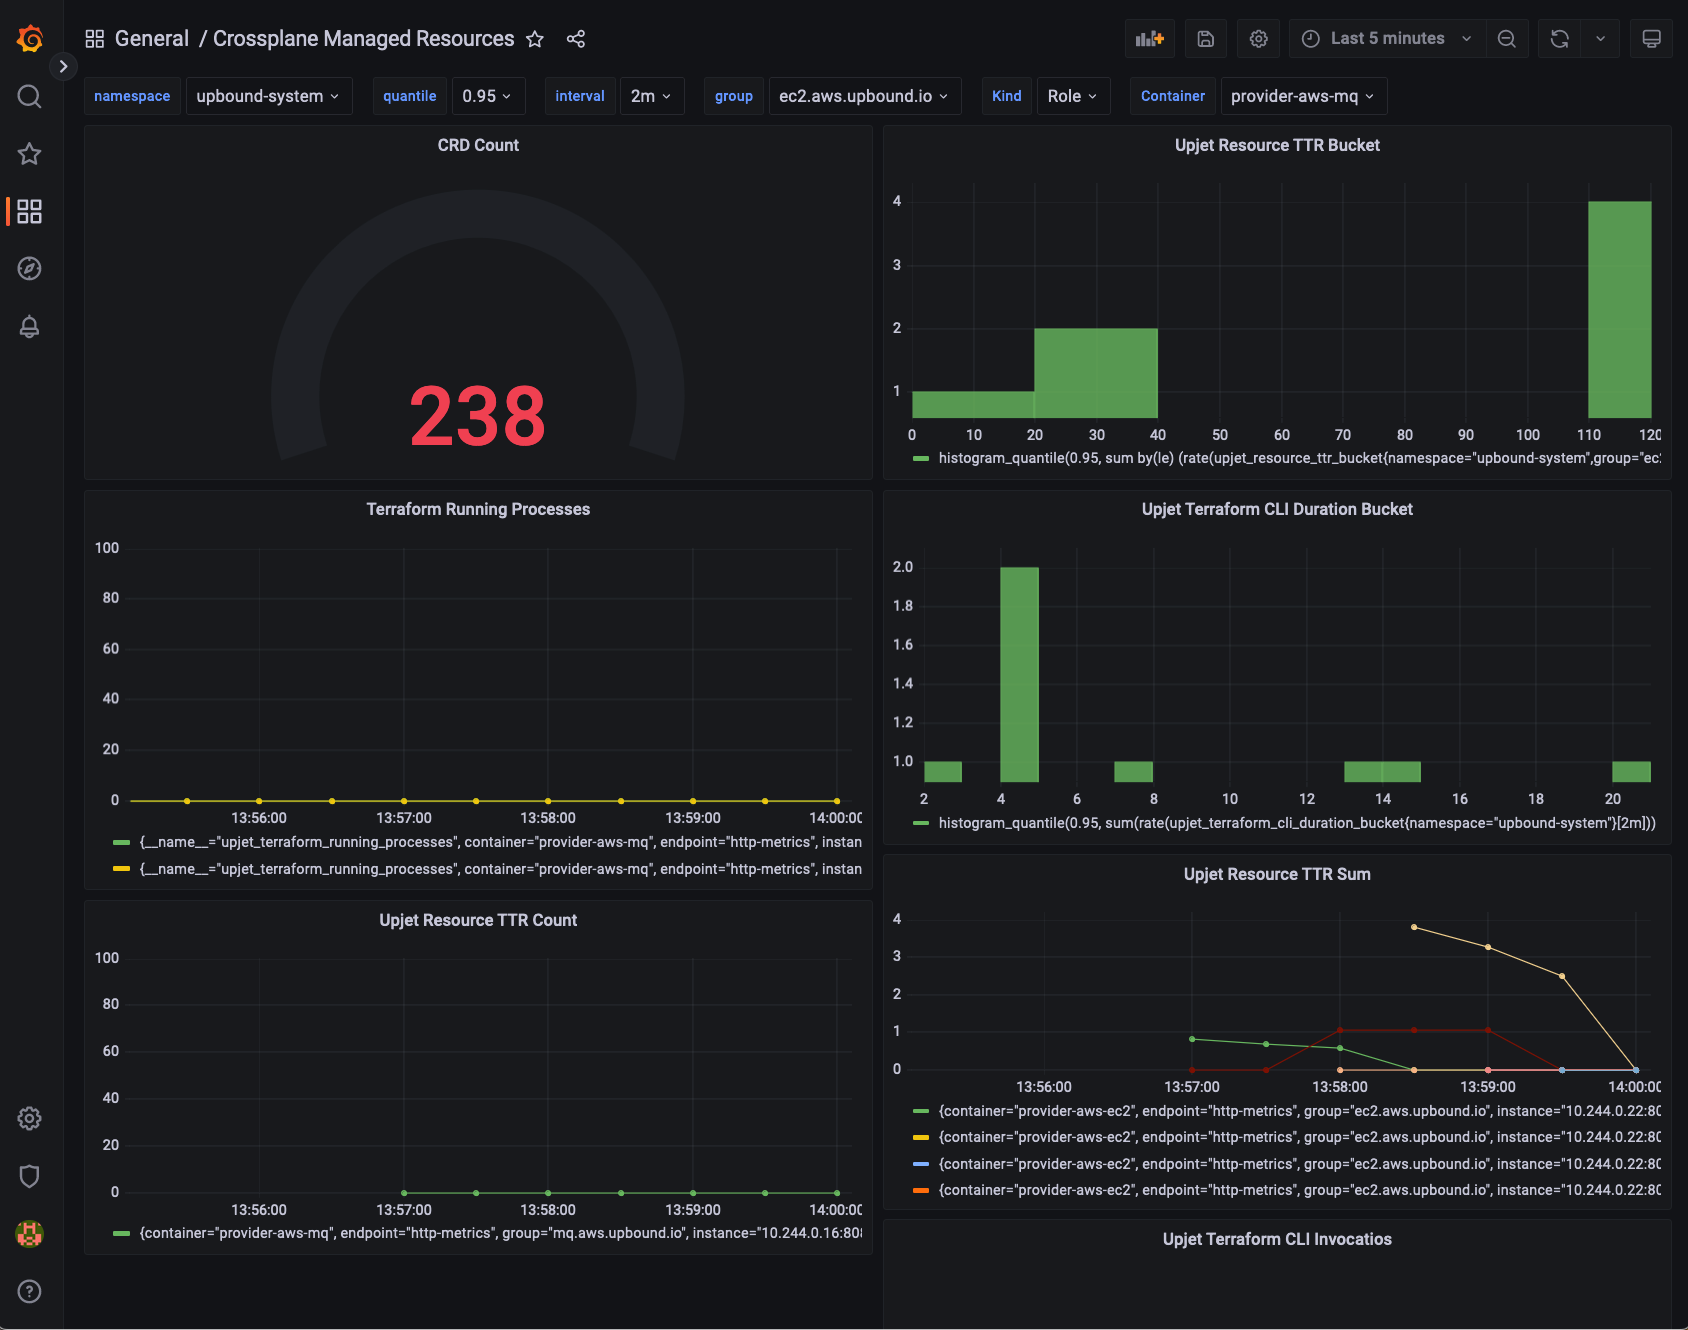This screenshot has height=1330, width=1688.
Task: Toggle the CLI Duration Bucket histogram_quantile legend series
Action: [x=1297, y=823]
